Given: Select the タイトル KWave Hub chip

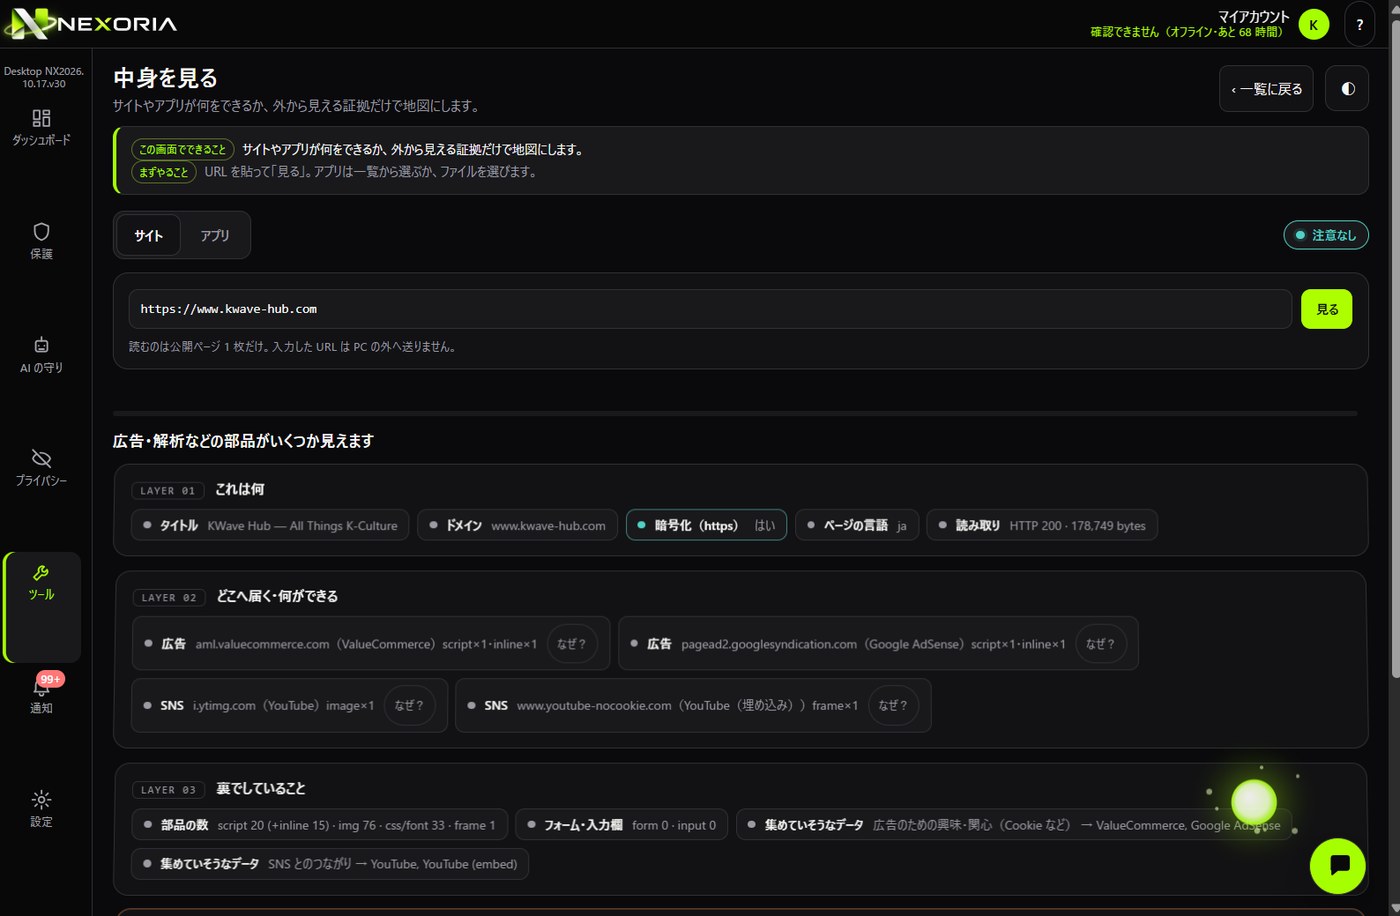Looking at the screenshot, I should click(x=270, y=525).
